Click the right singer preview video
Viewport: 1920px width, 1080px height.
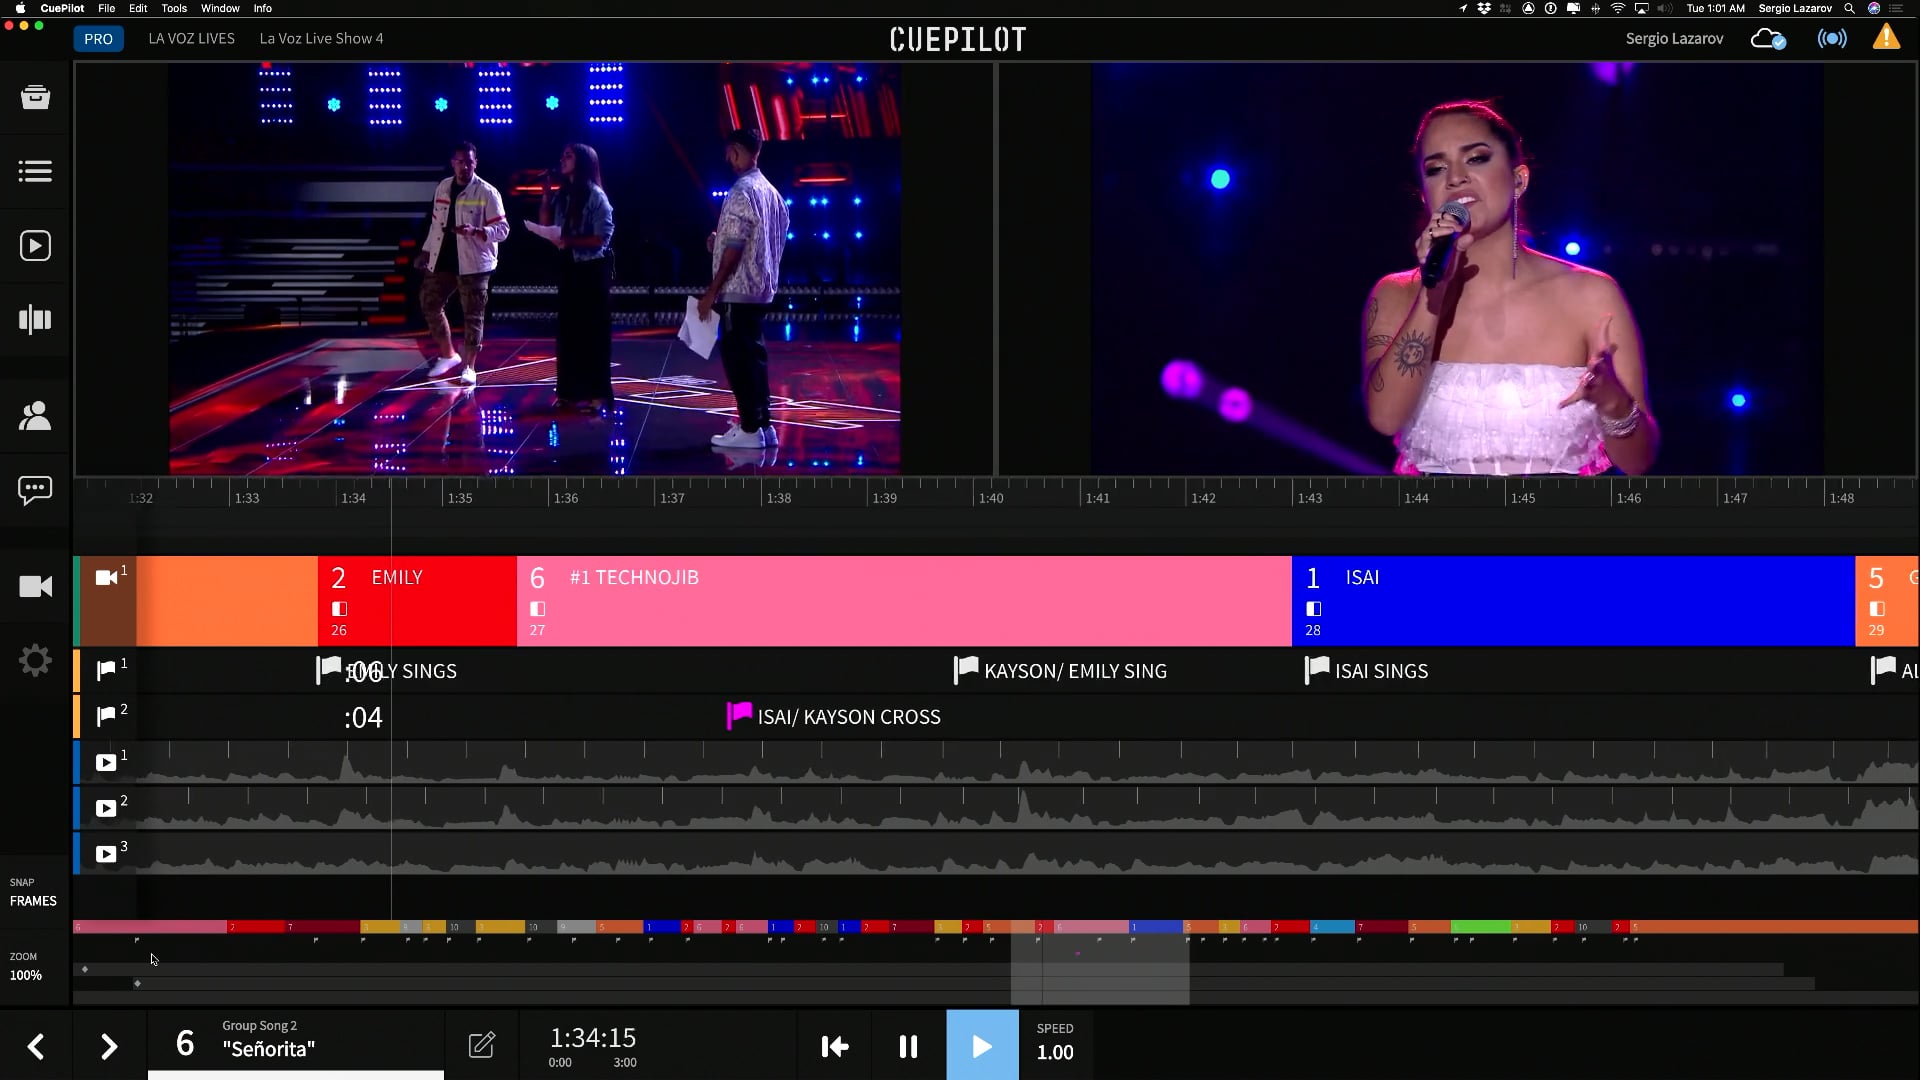coord(1457,268)
